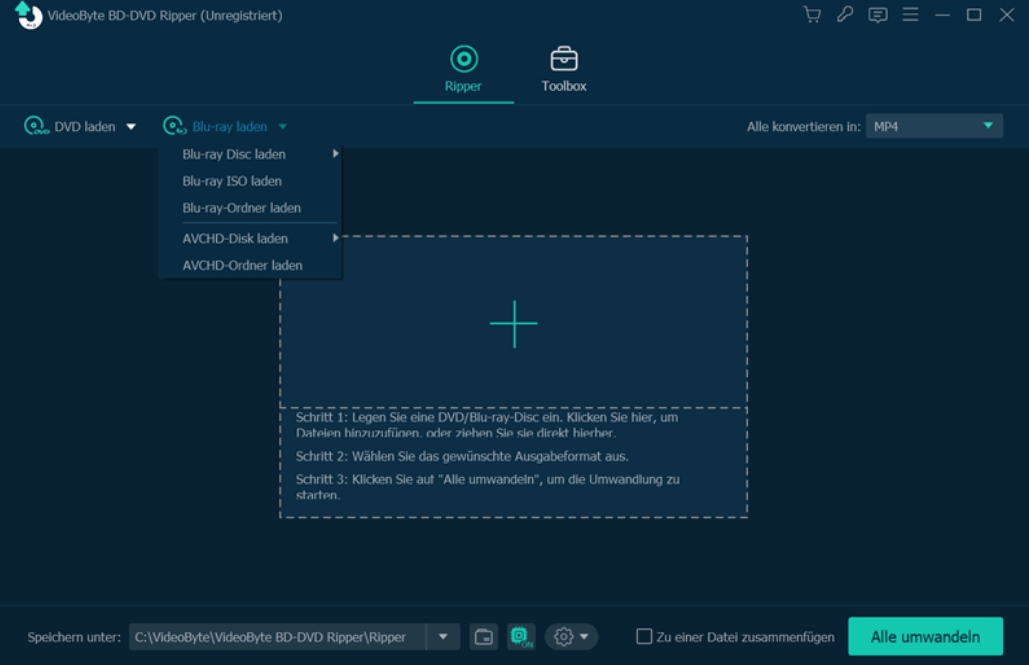This screenshot has height=665, width=1029.
Task: Click the VideoByte app logo
Action: [28, 15]
